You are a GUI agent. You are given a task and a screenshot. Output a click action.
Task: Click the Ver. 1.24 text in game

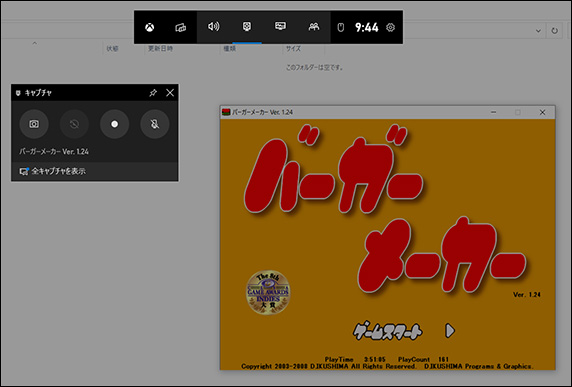(527, 295)
